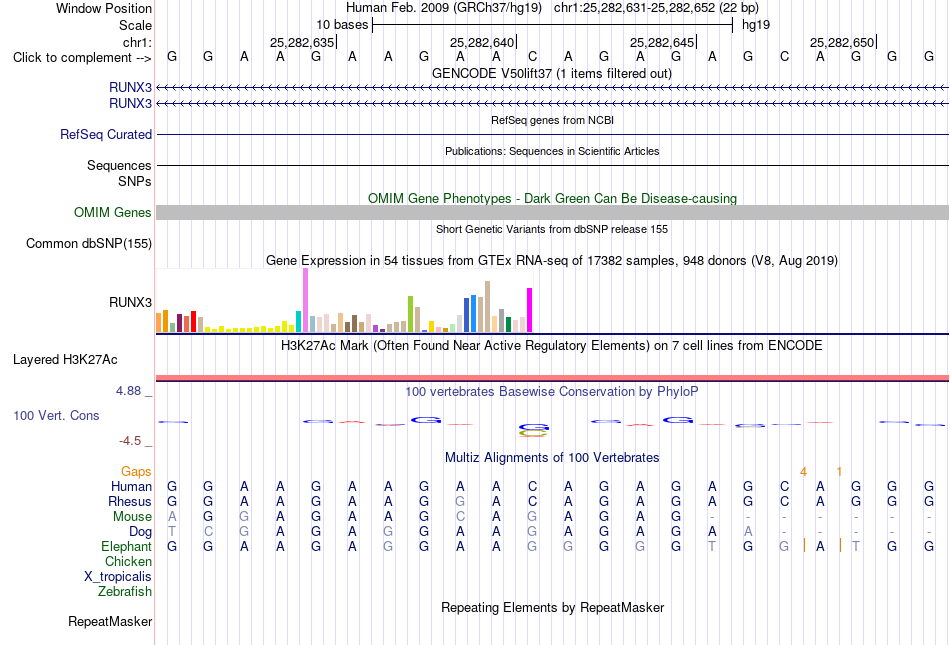Click the gray OMIM Genes bar

pos(552,213)
